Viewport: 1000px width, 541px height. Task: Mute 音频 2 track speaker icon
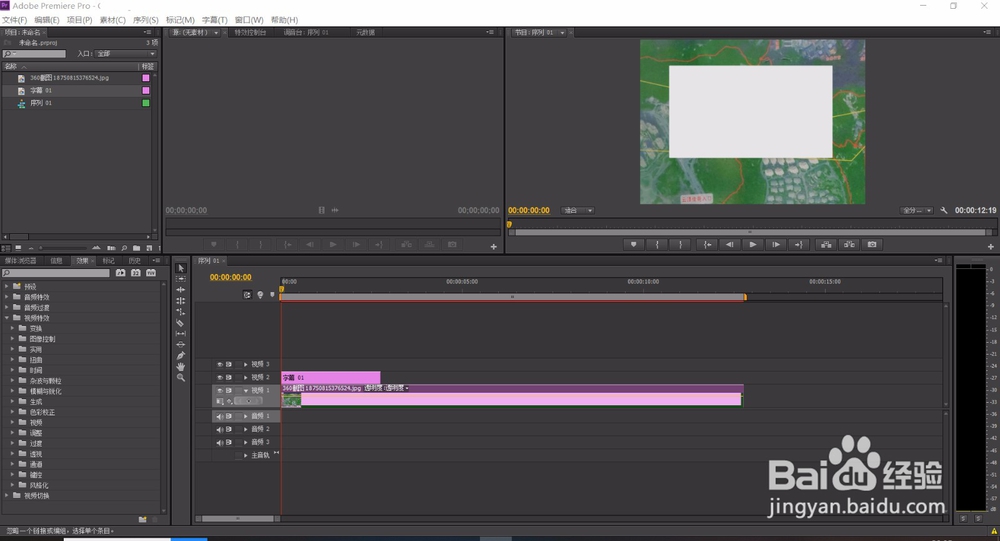[219, 429]
